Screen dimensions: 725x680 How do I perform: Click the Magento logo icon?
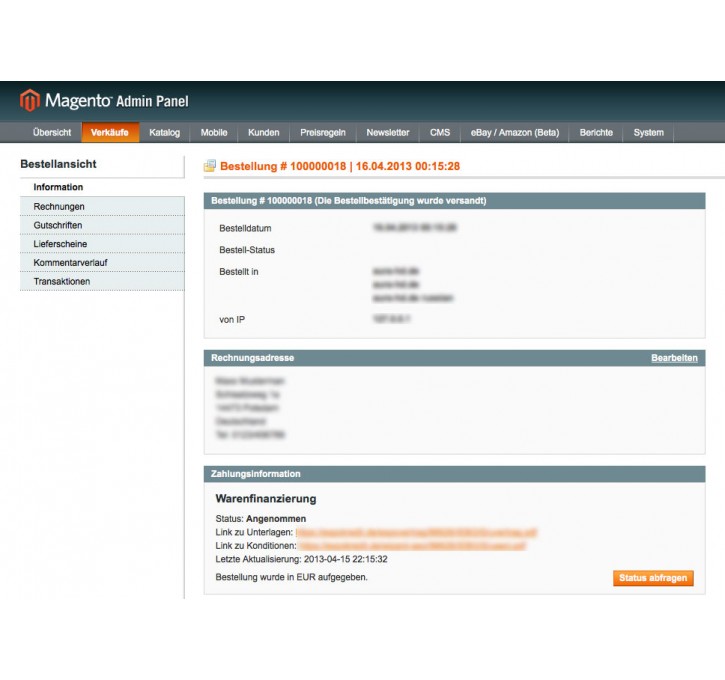point(30,100)
